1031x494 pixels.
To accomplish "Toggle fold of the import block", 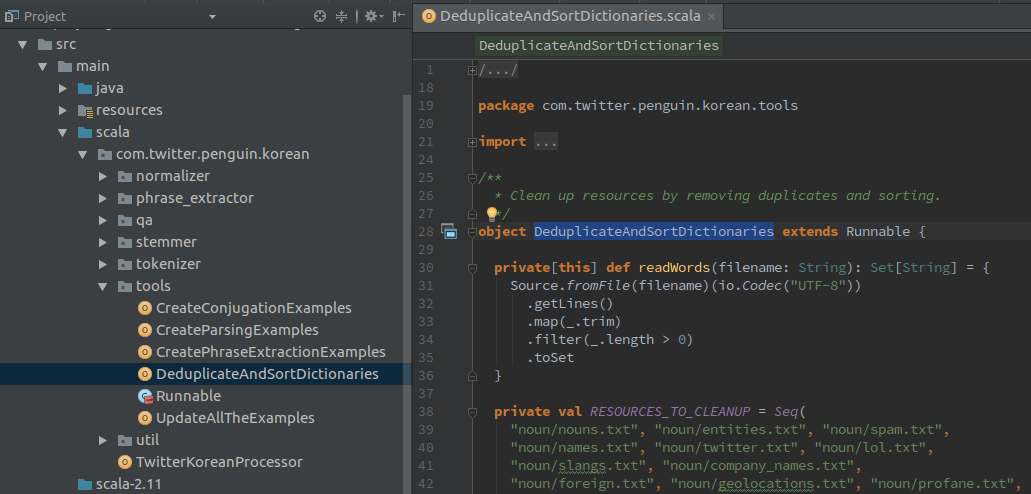I will (471, 141).
